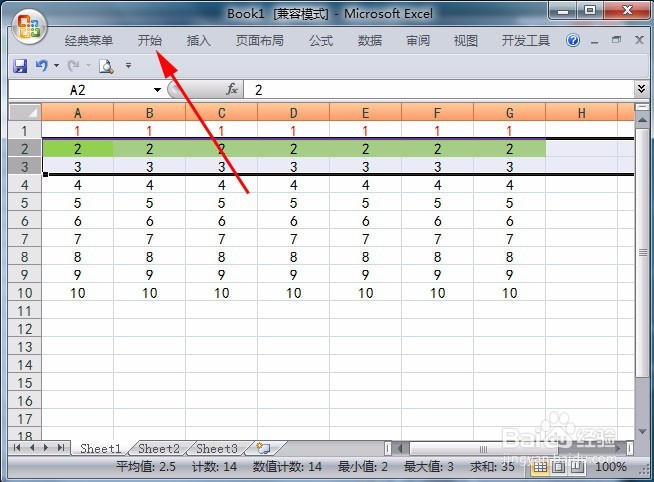Open the 视图 tab
The width and height of the screenshot is (654, 482).
click(465, 40)
